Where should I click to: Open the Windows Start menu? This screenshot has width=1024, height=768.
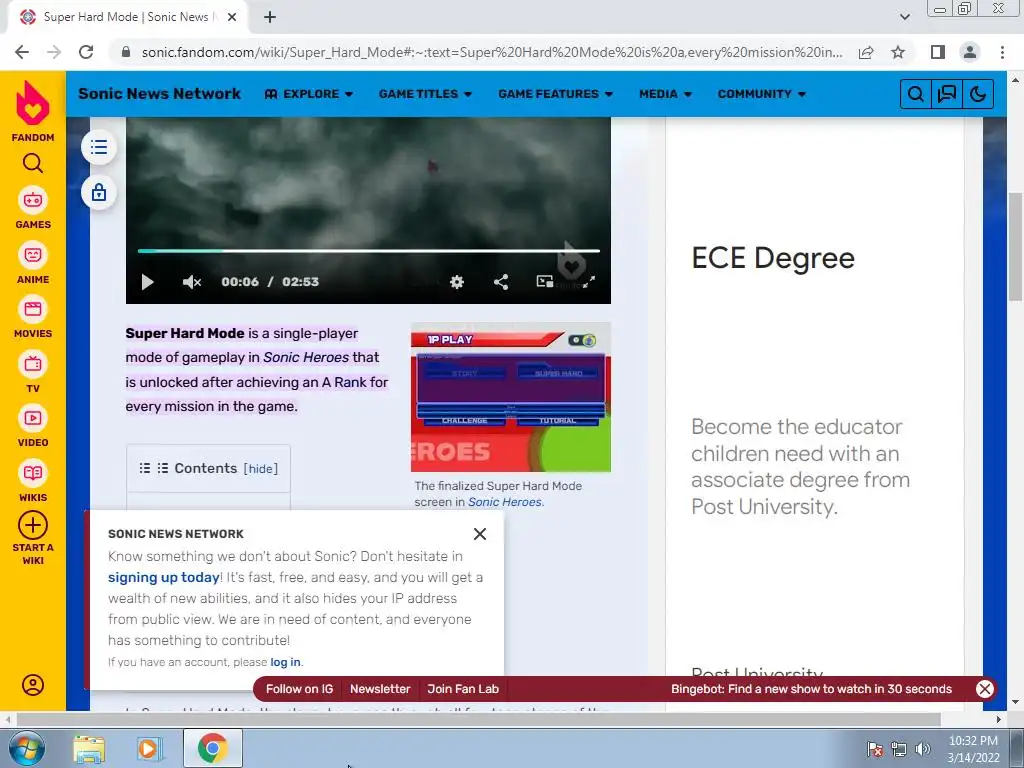(26, 748)
